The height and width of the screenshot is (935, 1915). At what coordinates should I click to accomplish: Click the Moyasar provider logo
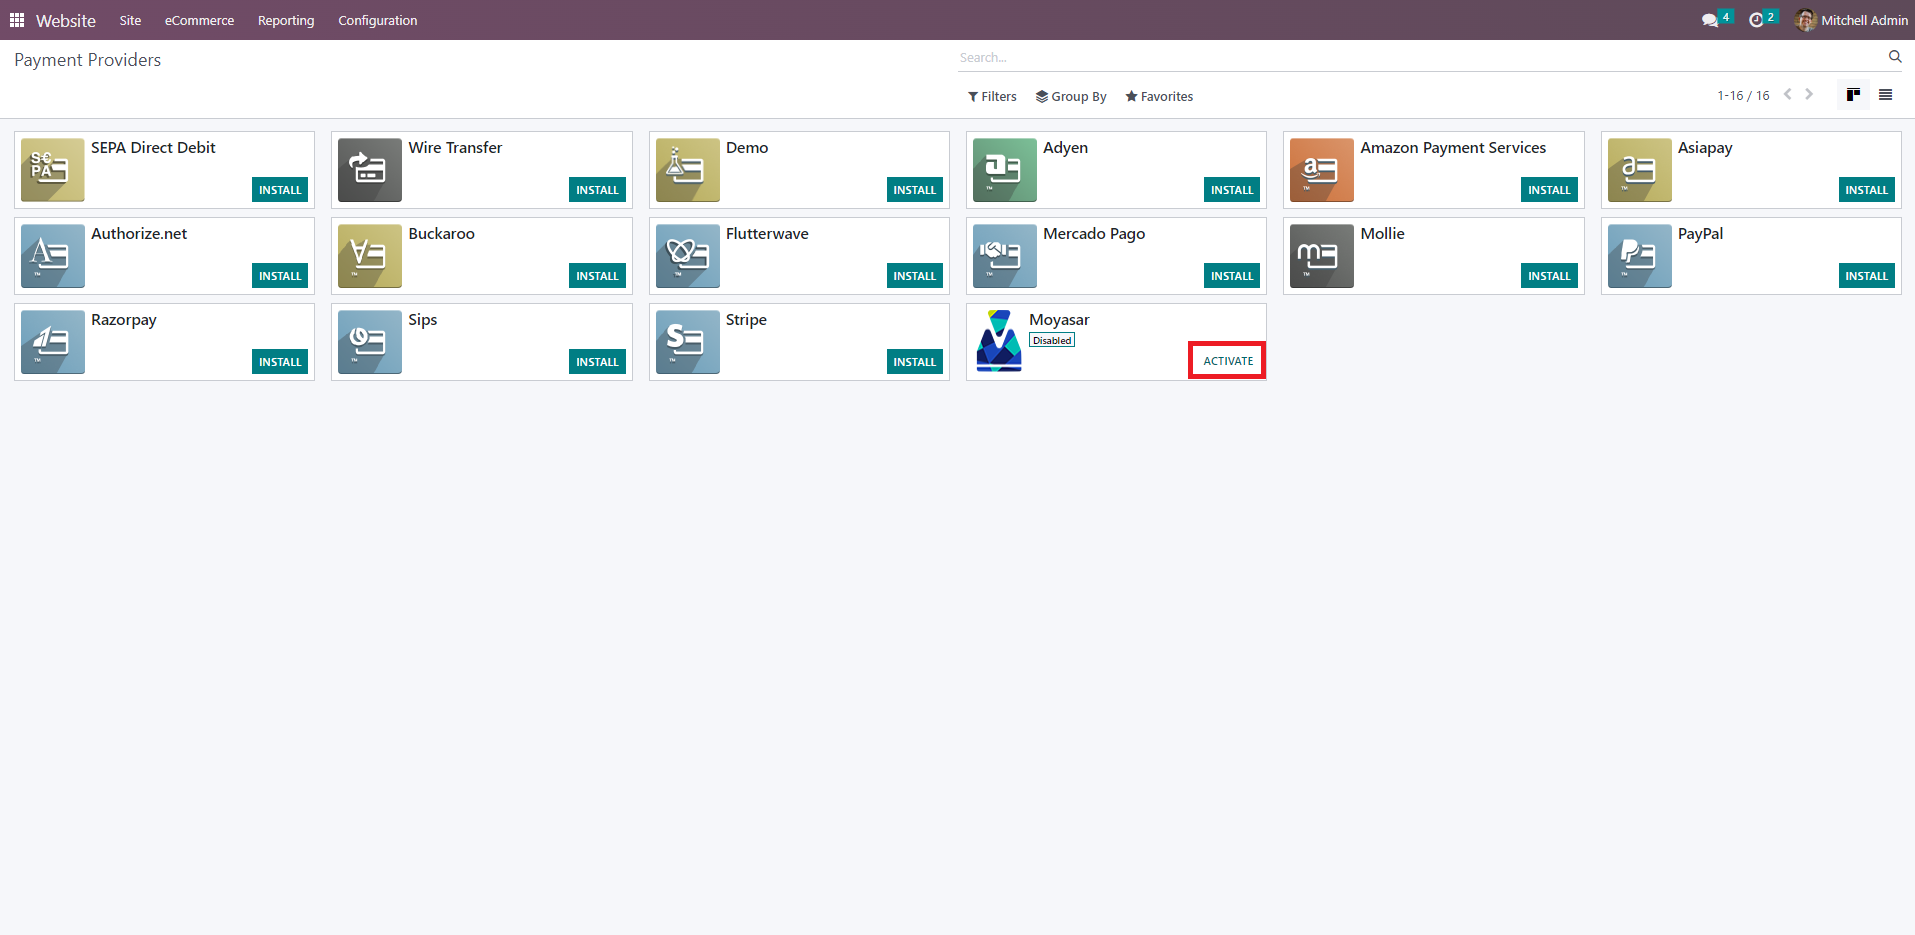coord(998,342)
